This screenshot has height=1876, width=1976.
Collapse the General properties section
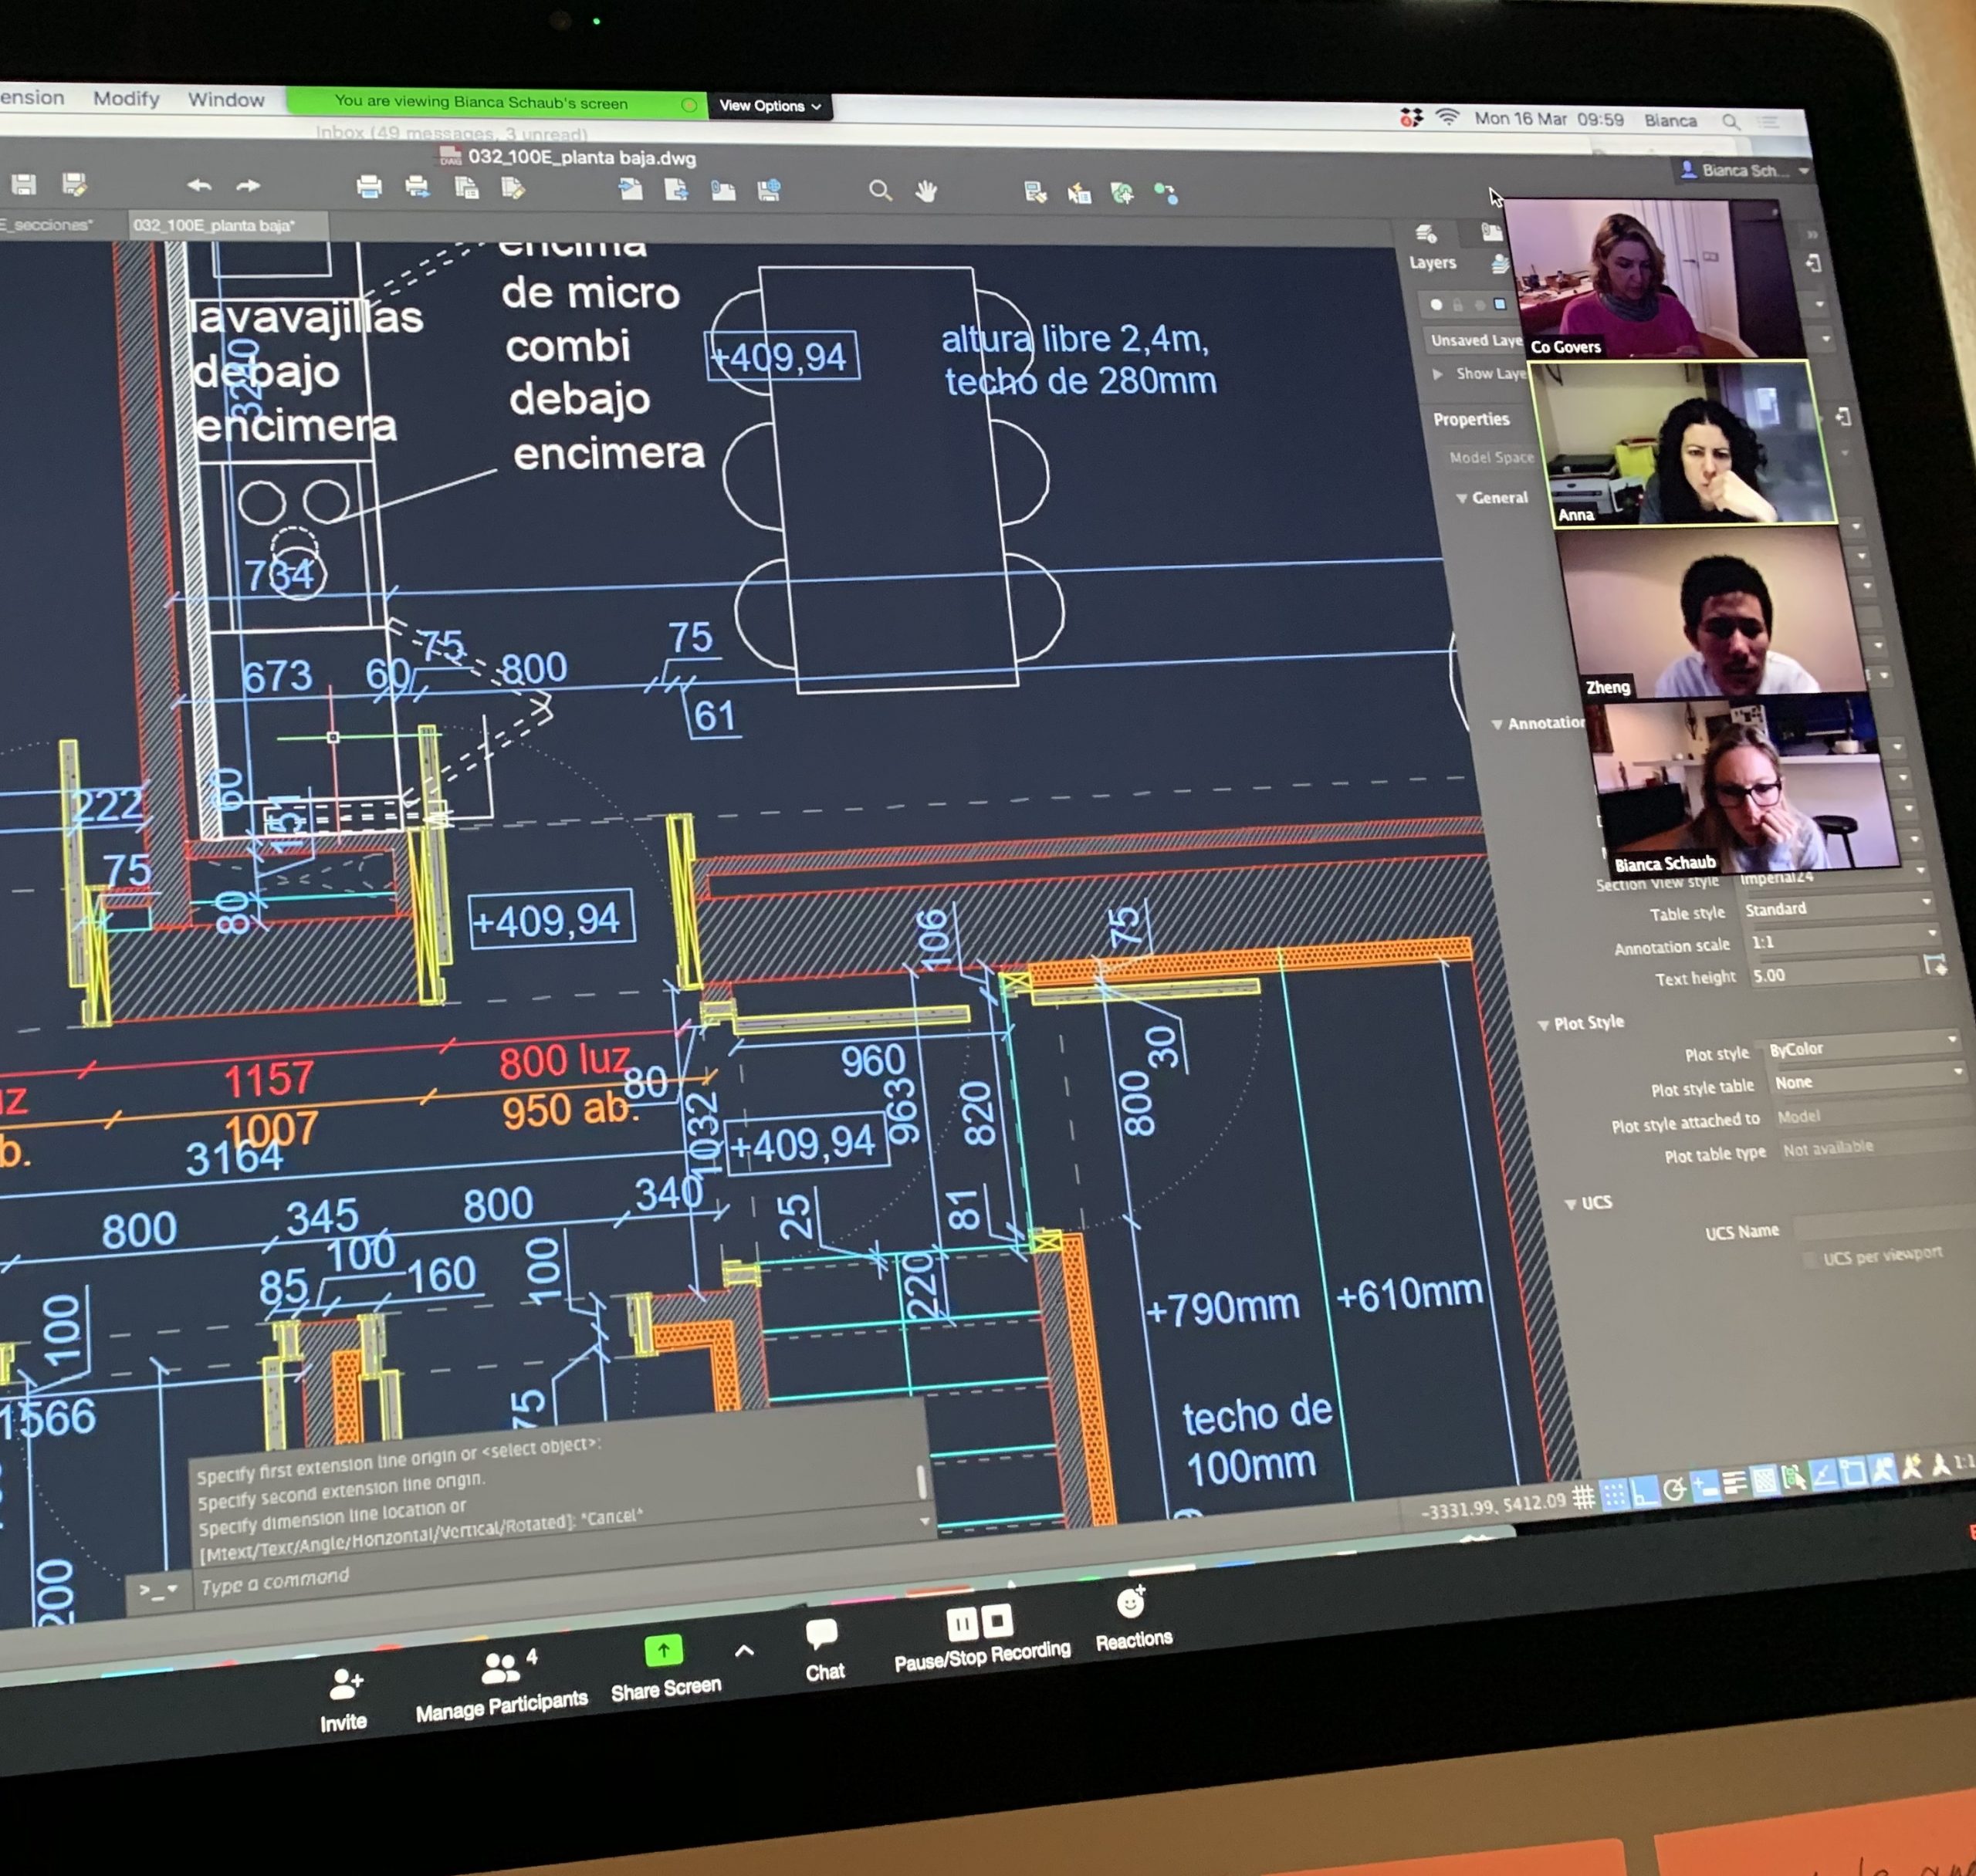1462,498
